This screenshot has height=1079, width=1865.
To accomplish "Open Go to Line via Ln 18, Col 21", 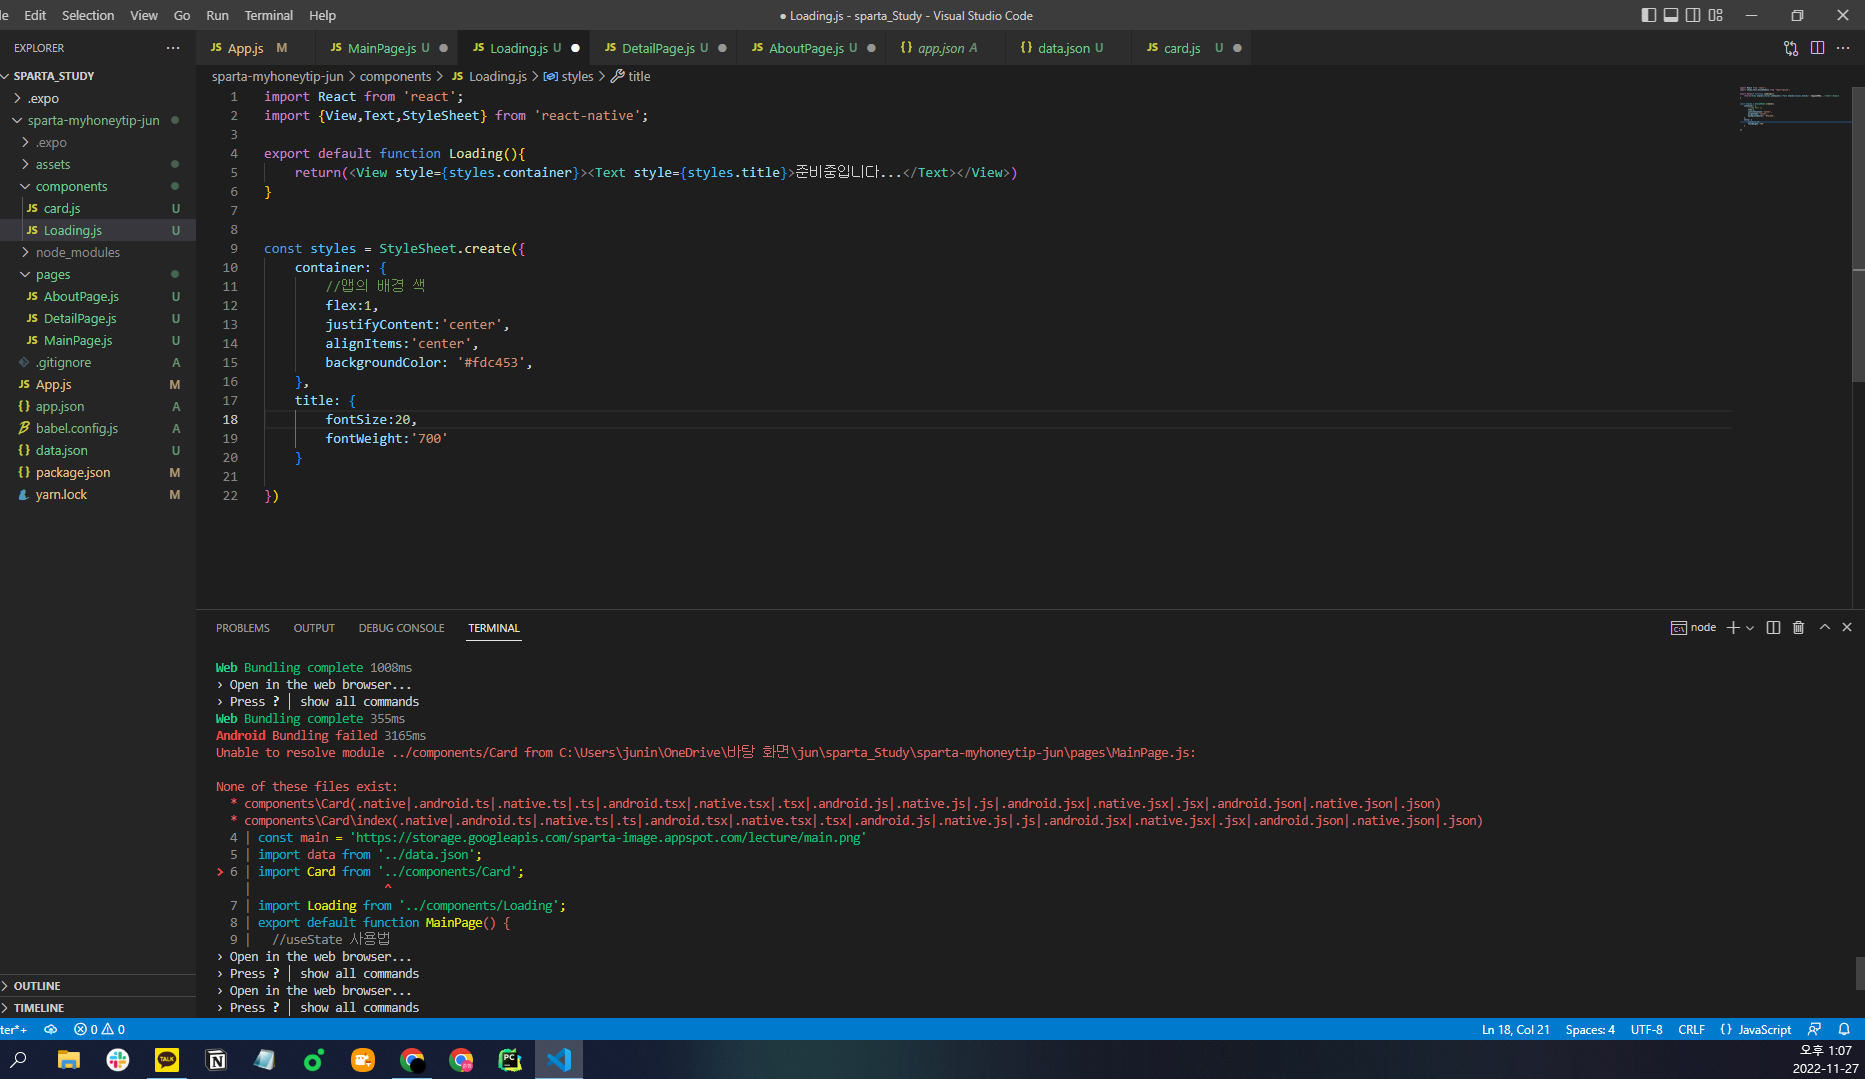I will point(1515,1029).
